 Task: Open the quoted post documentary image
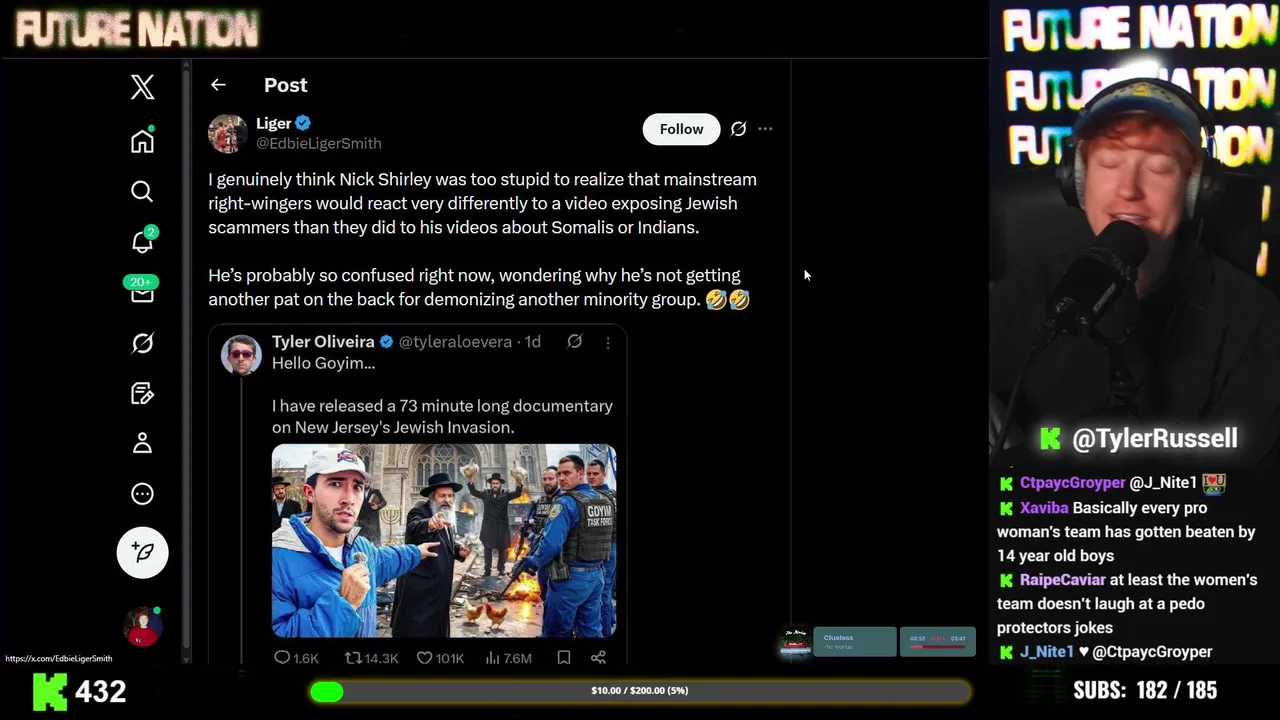coord(444,540)
